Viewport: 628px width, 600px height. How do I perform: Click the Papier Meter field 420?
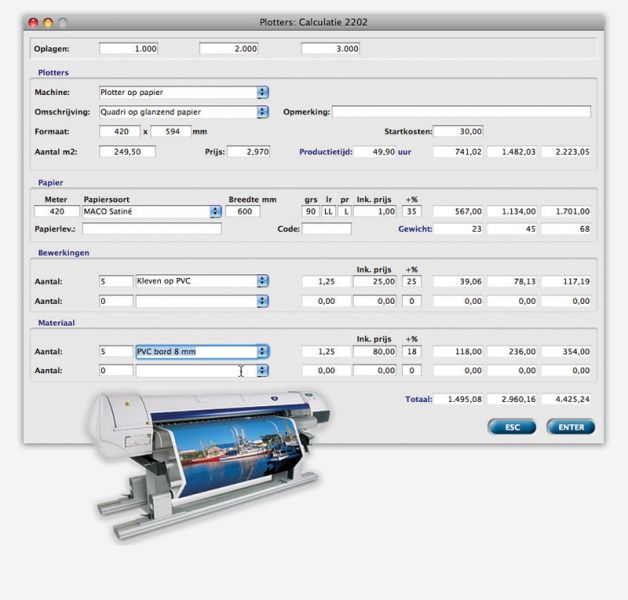click(57, 211)
